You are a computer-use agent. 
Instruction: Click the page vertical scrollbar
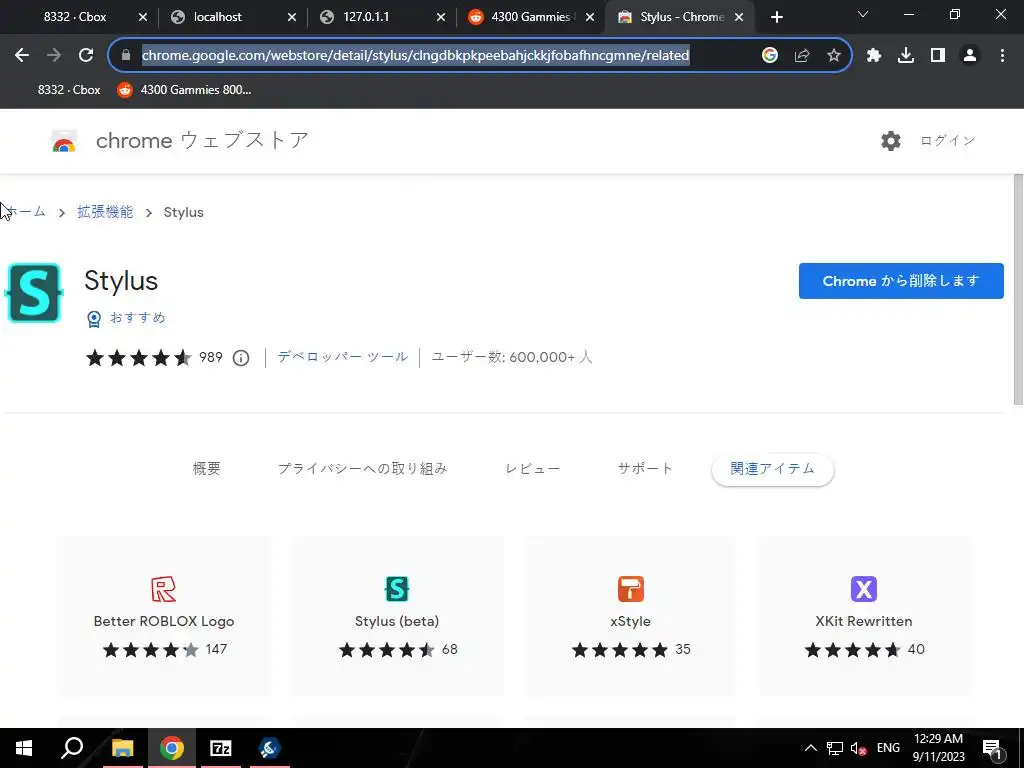pos(1018,291)
